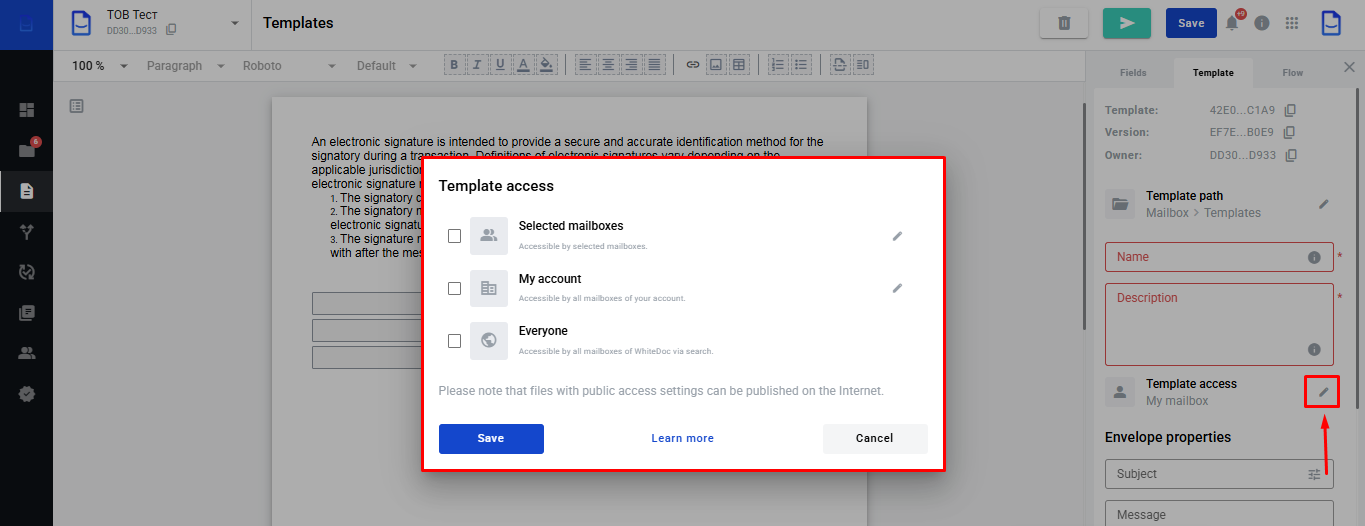Switch to the Flow tab
The image size is (1365, 526).
pos(1292,73)
